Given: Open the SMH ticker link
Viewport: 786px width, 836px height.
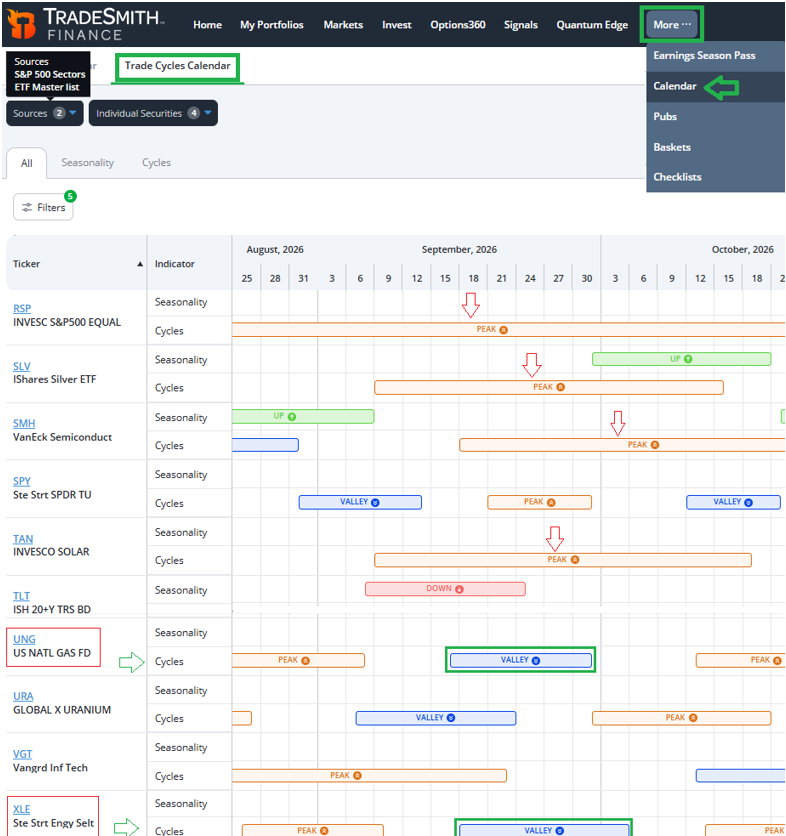Looking at the screenshot, I should point(24,423).
